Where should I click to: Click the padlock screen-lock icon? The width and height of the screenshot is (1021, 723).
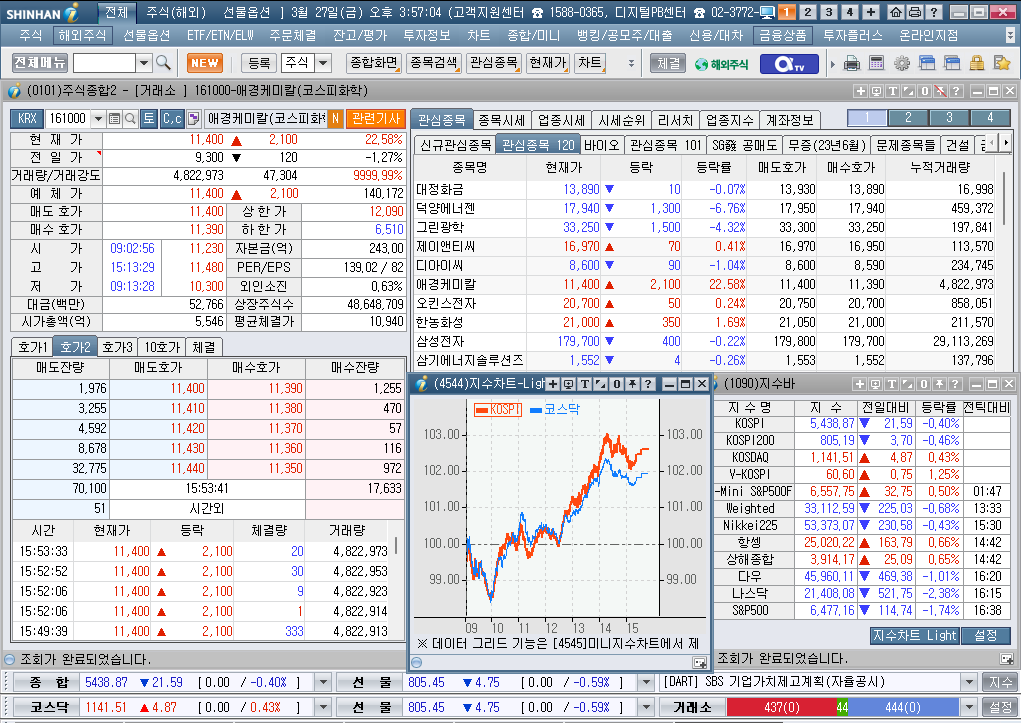(976, 63)
